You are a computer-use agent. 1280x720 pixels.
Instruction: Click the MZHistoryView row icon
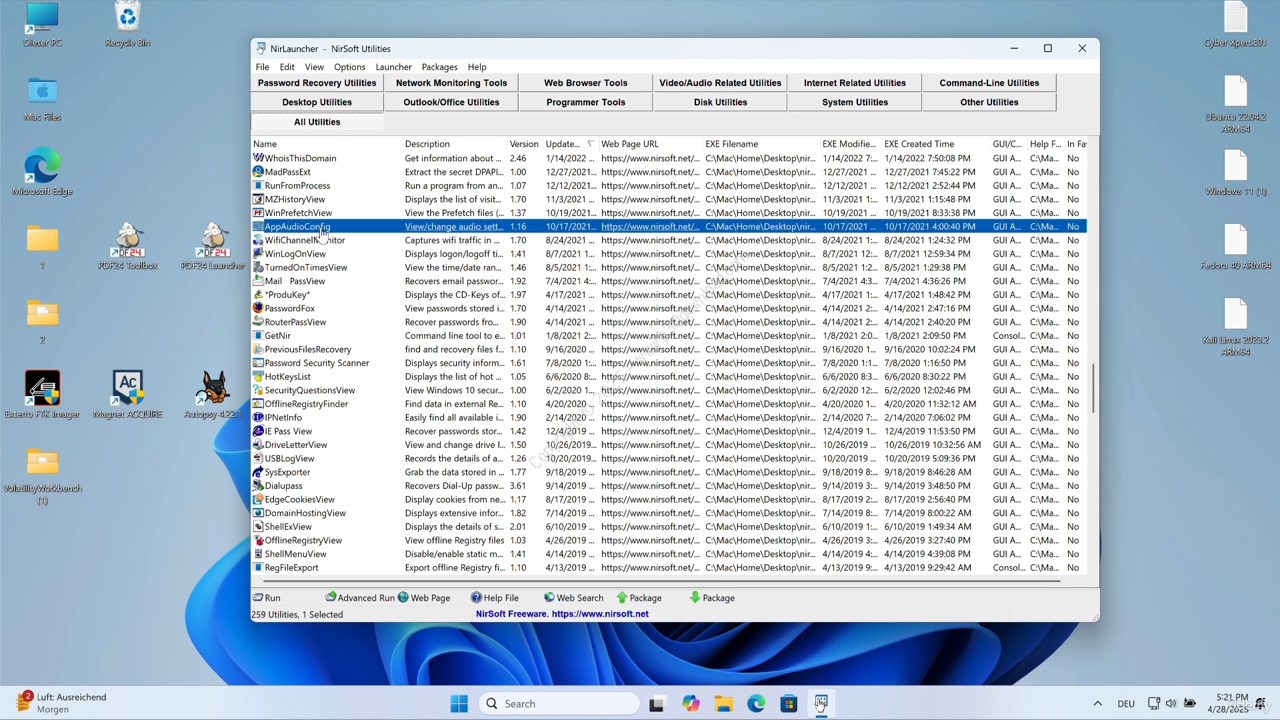point(258,199)
